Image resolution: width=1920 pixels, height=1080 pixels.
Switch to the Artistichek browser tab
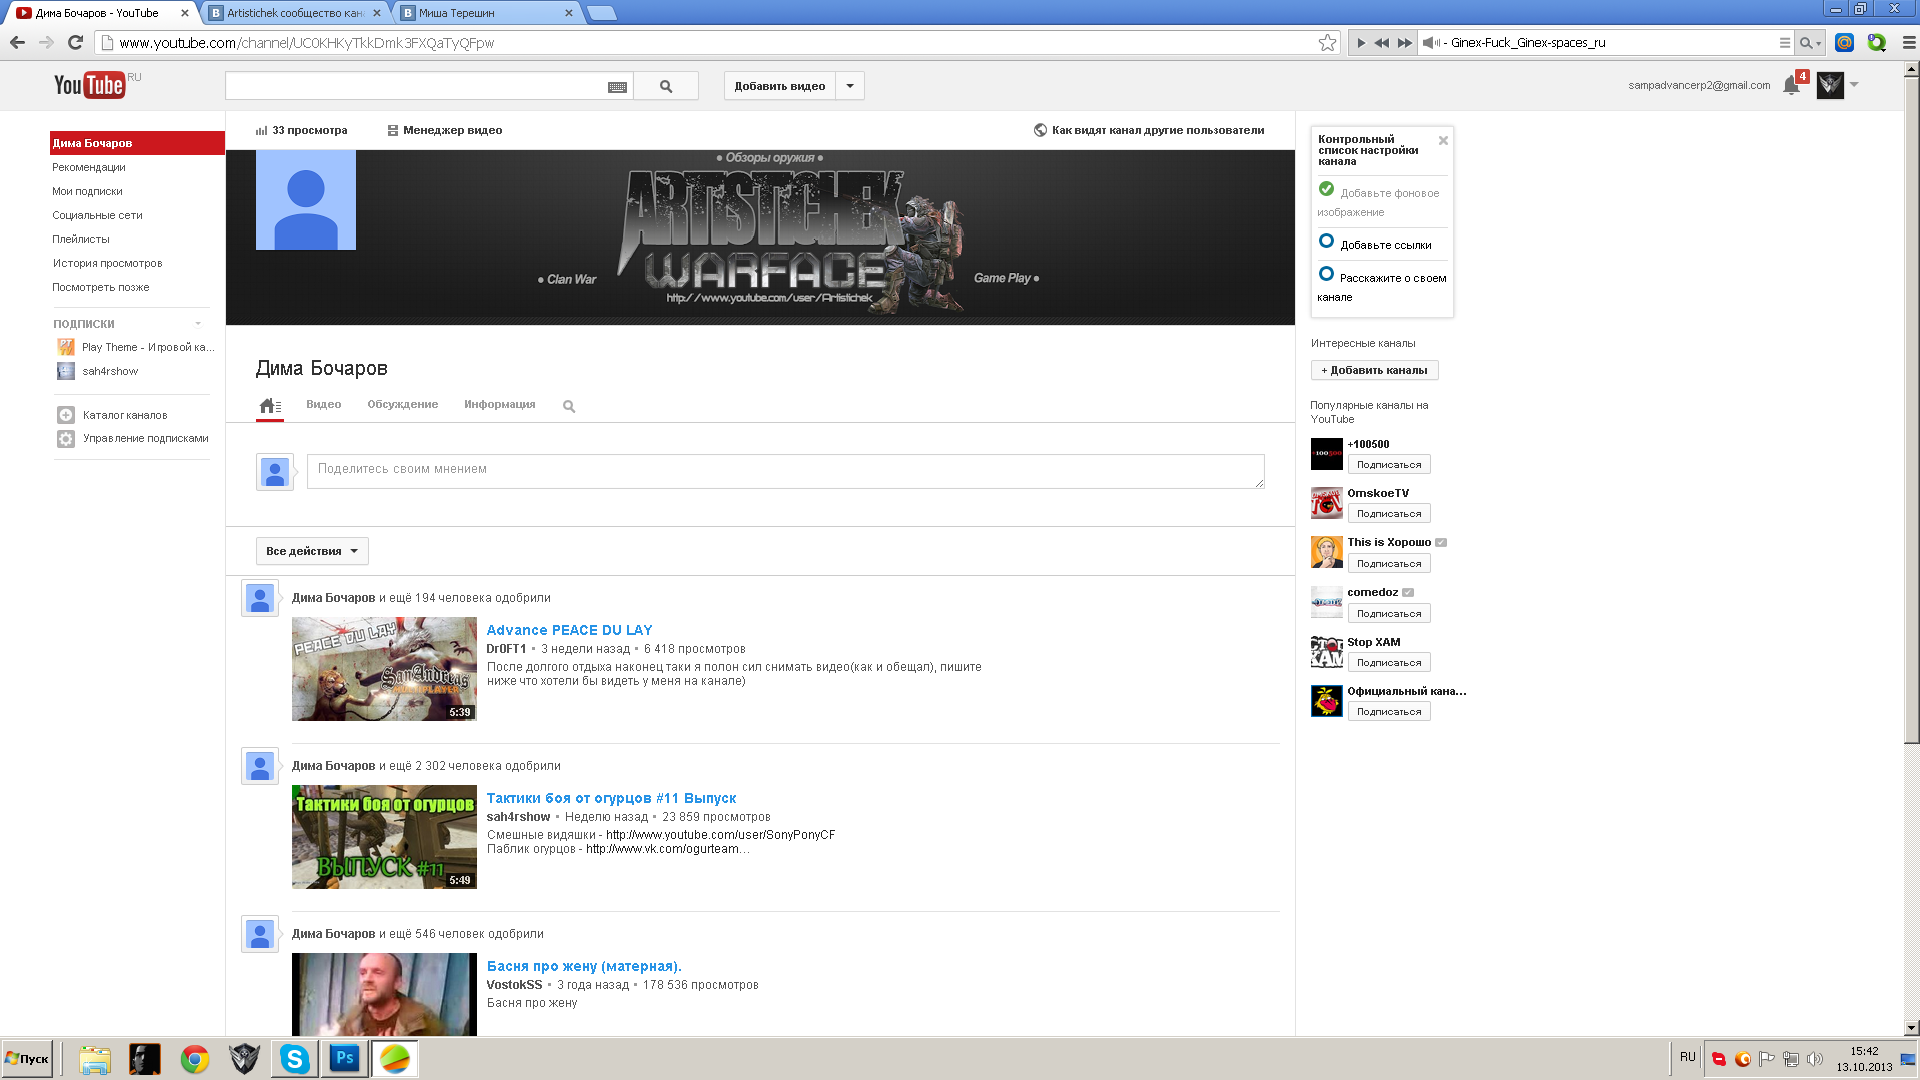pyautogui.click(x=296, y=13)
